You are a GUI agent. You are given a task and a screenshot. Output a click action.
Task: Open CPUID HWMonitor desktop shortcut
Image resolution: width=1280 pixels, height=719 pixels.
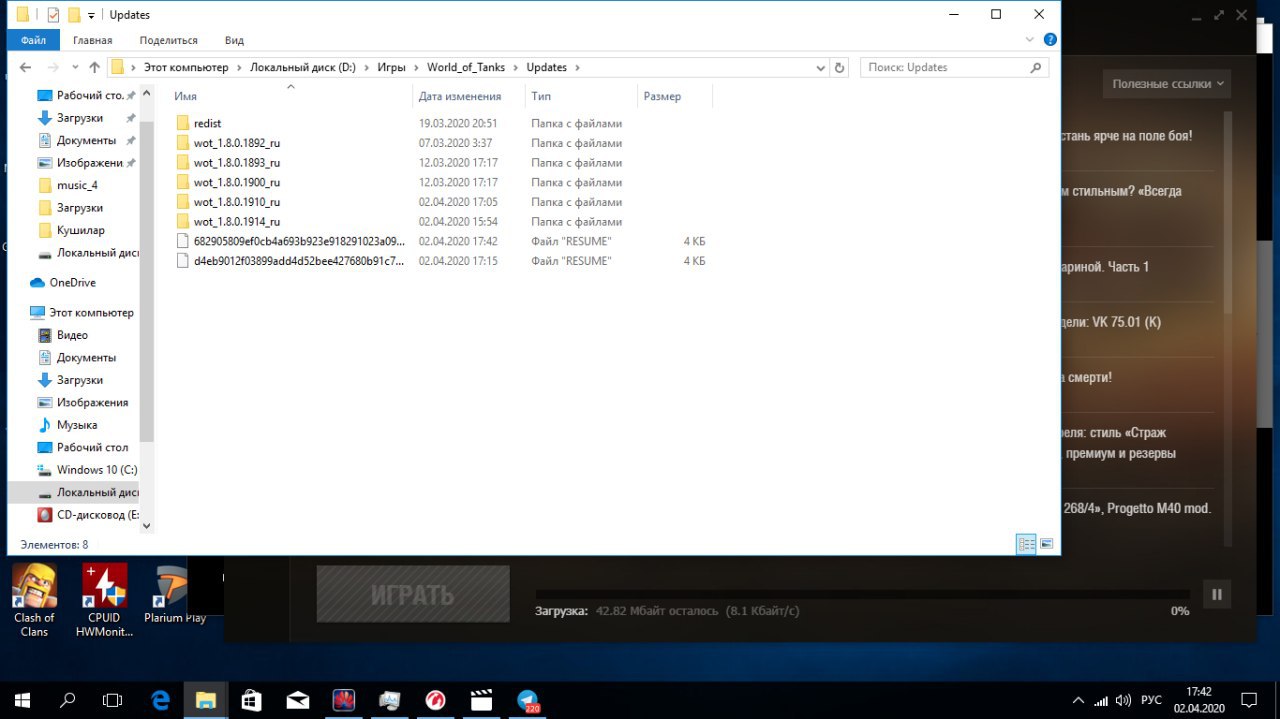point(104,600)
